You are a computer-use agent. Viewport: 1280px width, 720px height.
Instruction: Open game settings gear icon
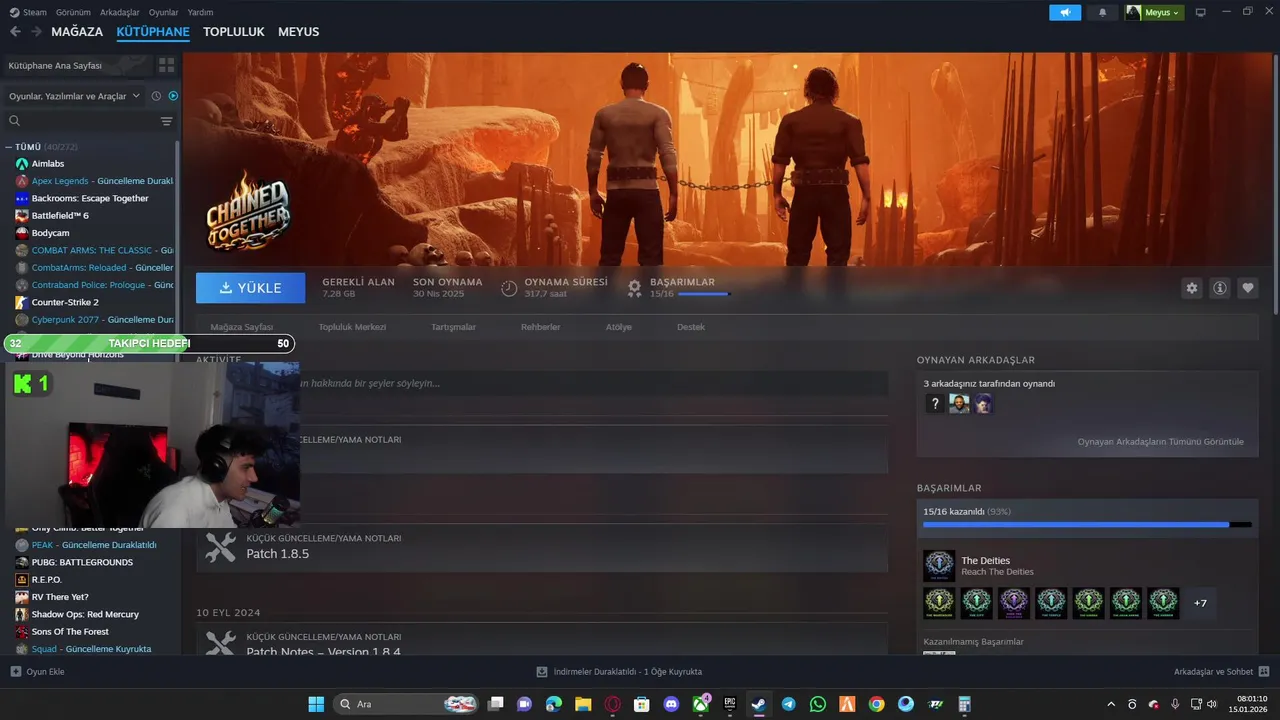click(x=1192, y=288)
